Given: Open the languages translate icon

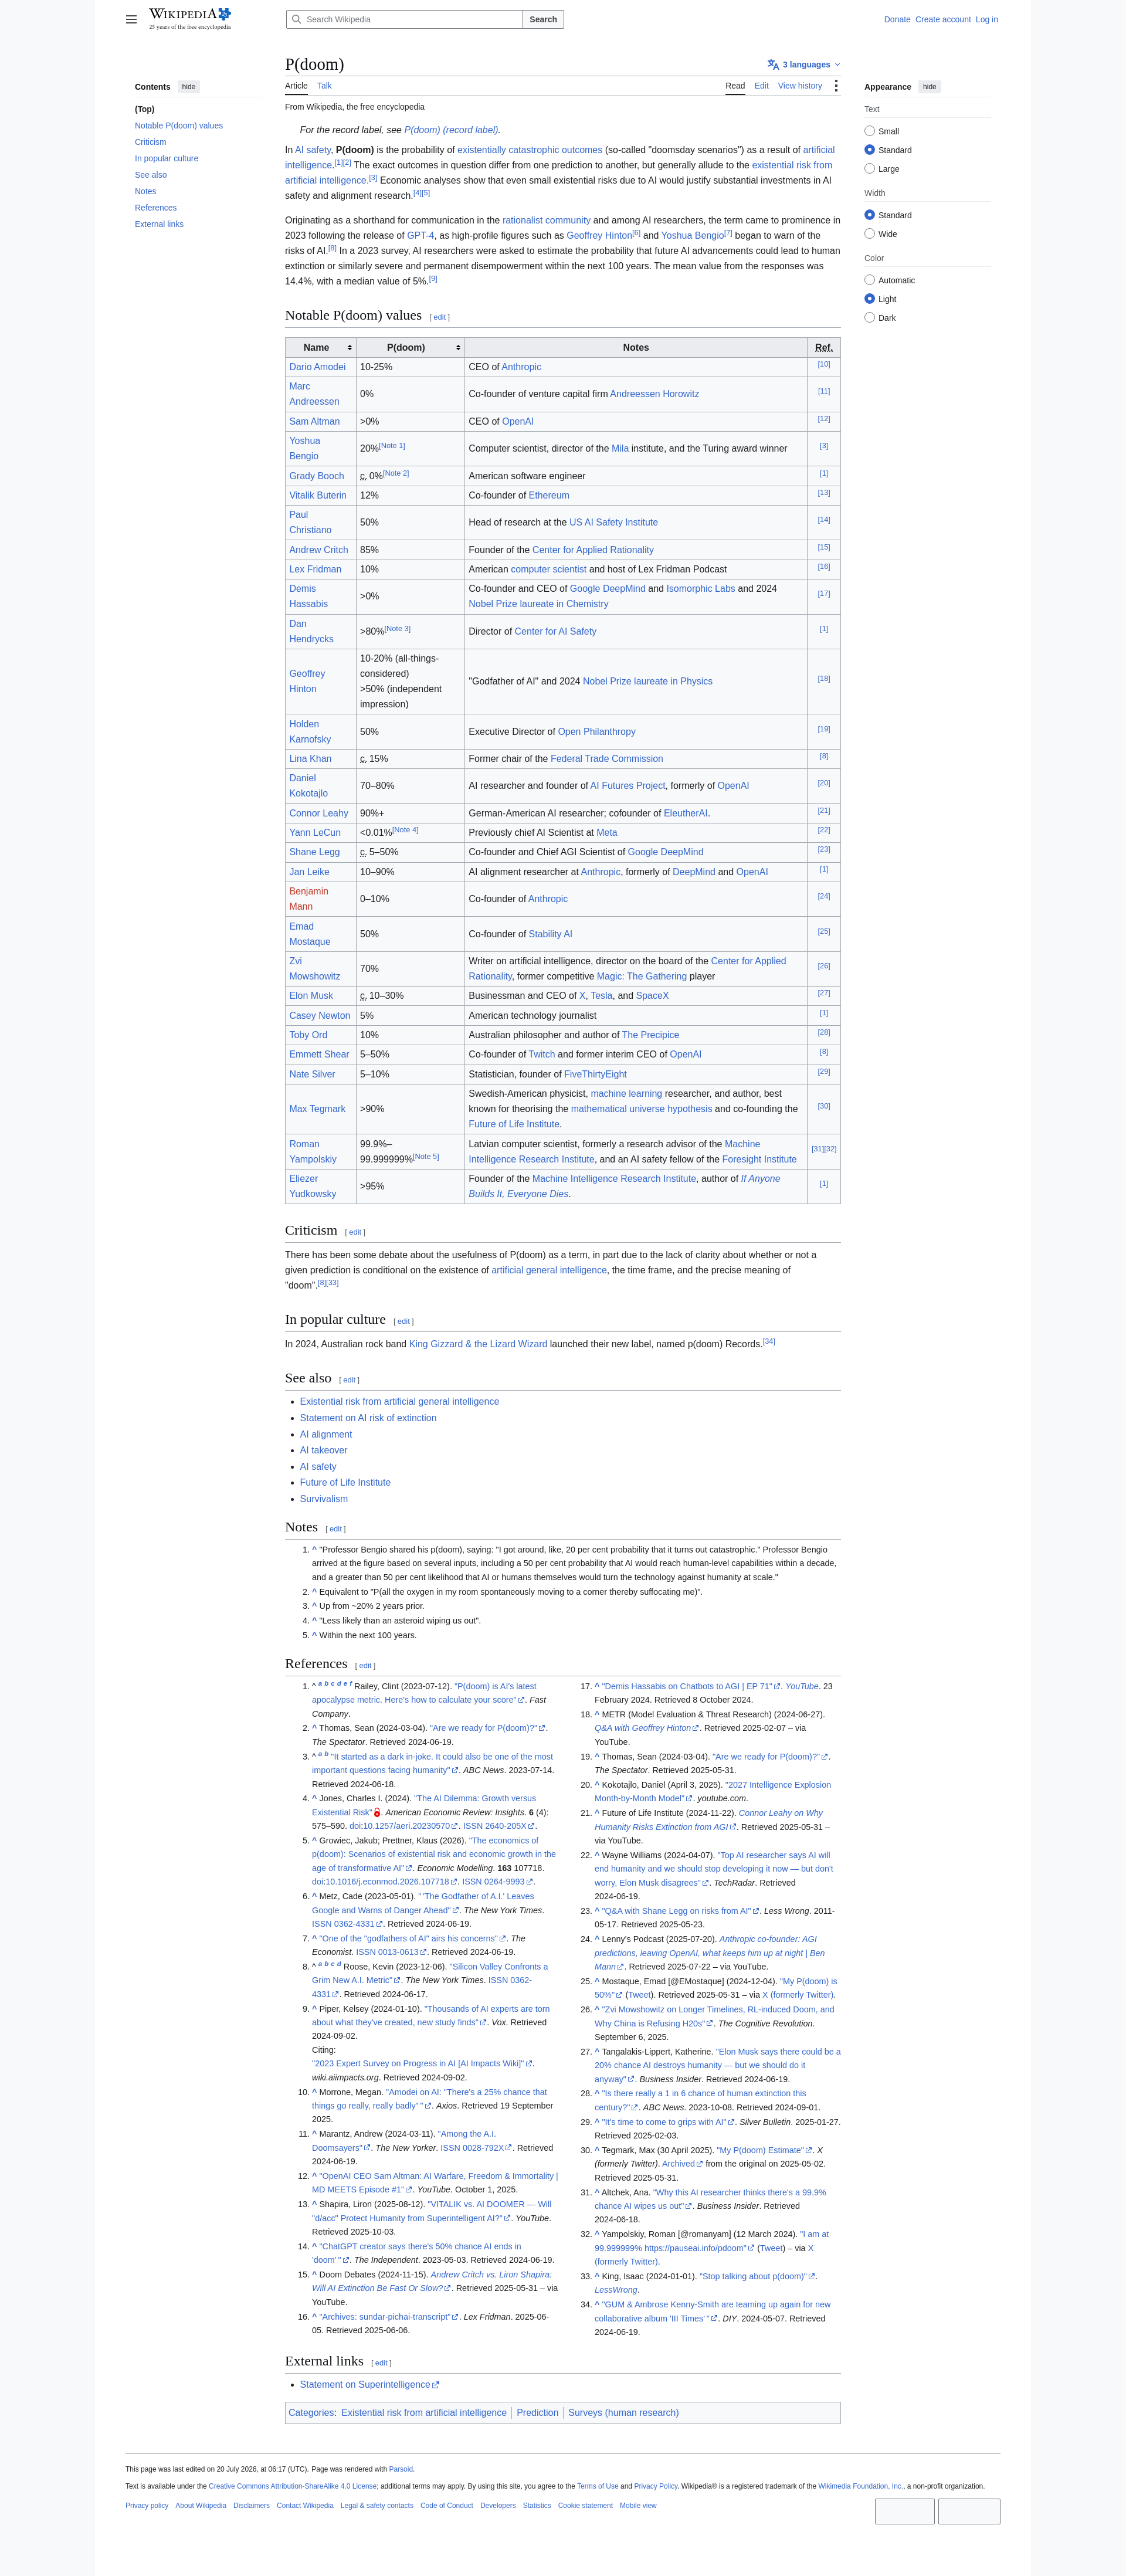Looking at the screenshot, I should pos(773,65).
